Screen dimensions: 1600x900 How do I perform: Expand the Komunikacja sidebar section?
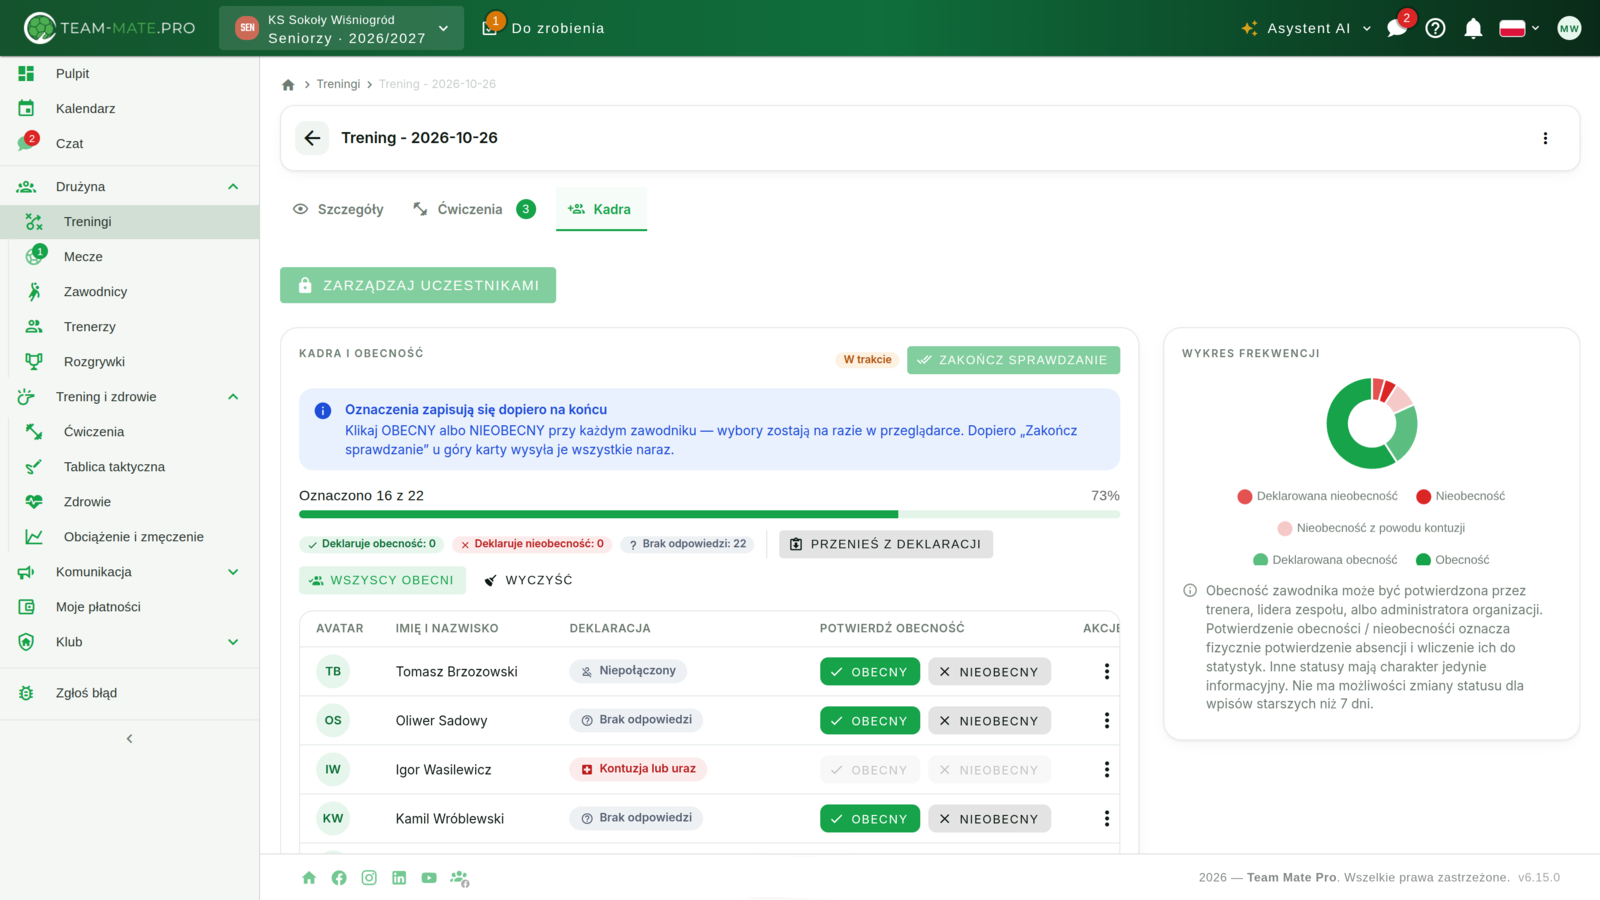(130, 572)
